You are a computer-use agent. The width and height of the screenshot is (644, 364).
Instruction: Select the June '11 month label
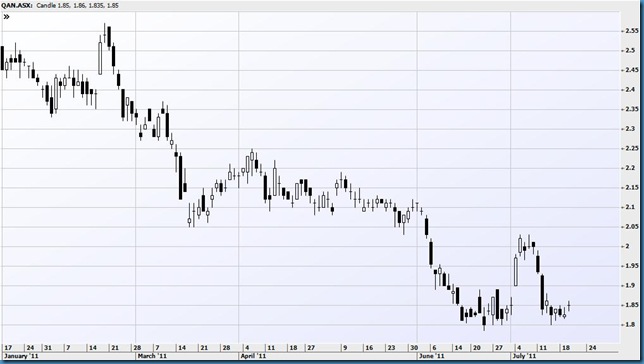tap(432, 356)
